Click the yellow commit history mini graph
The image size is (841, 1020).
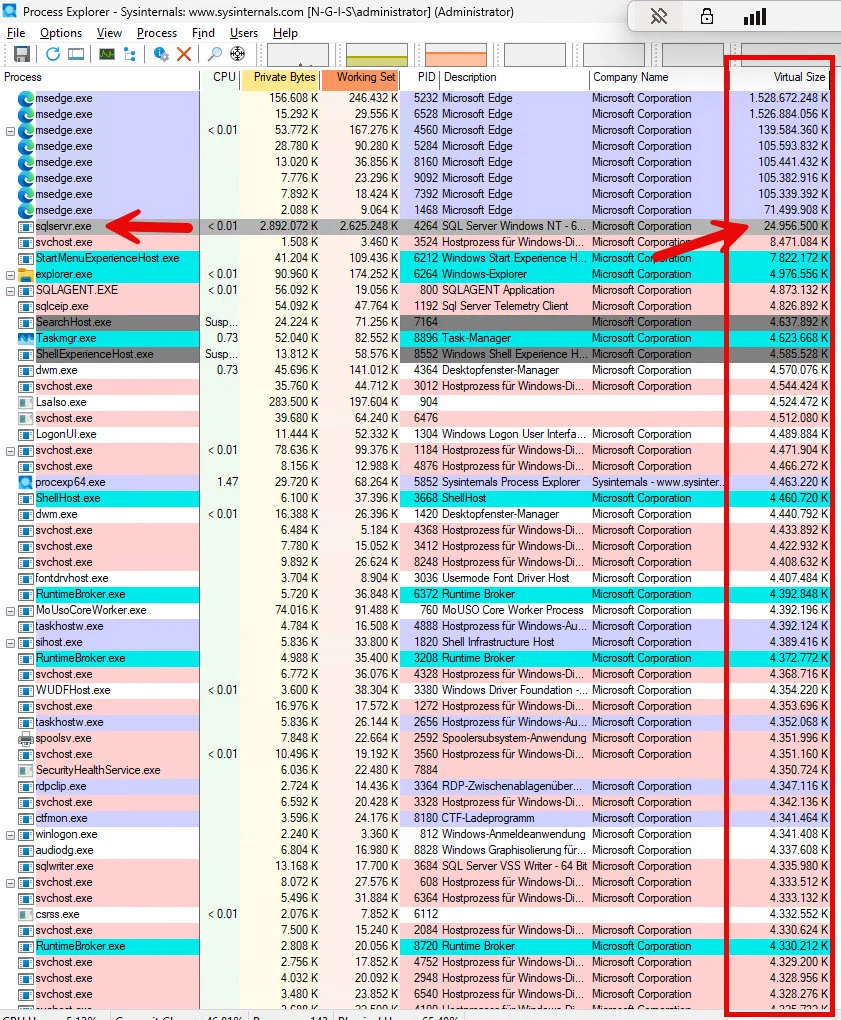[377, 55]
